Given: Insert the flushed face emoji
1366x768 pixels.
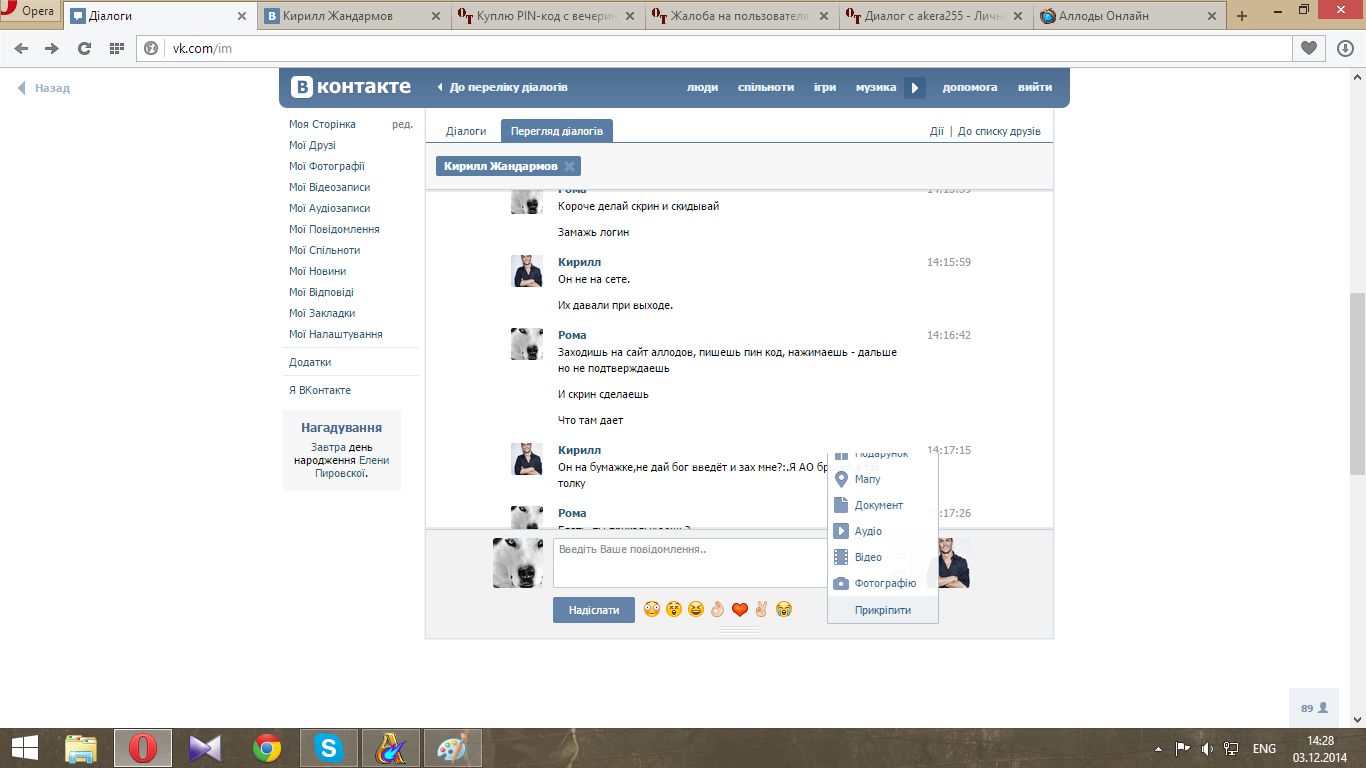Looking at the screenshot, I should (x=652, y=609).
